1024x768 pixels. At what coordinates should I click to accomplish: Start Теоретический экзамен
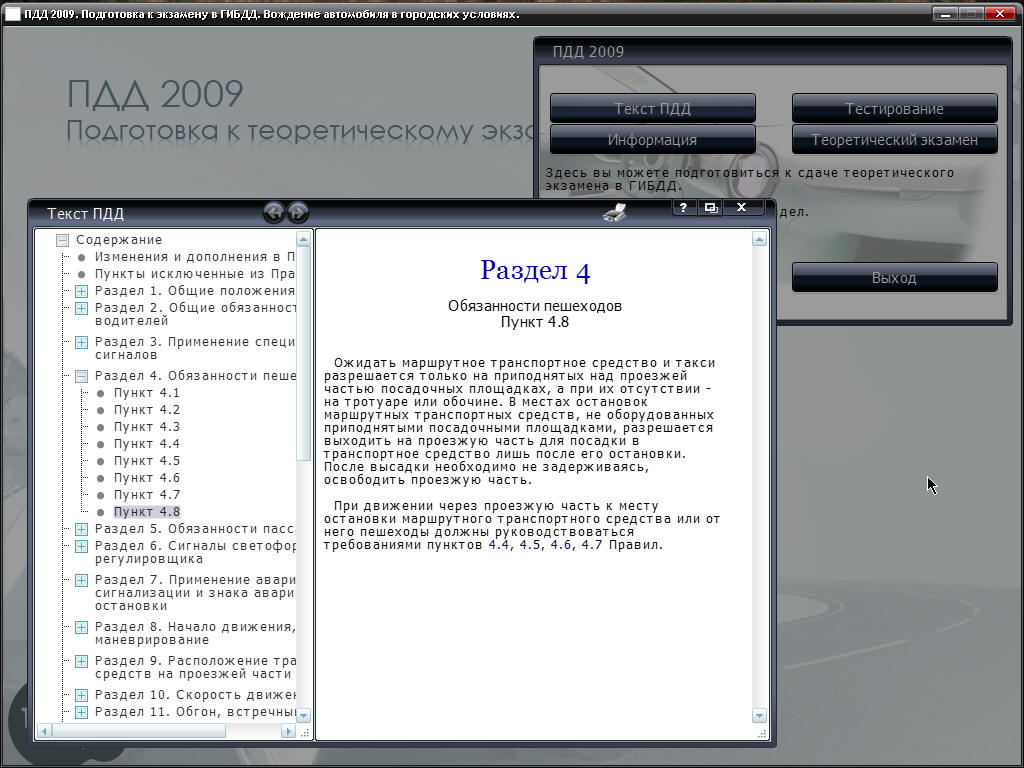pos(894,139)
